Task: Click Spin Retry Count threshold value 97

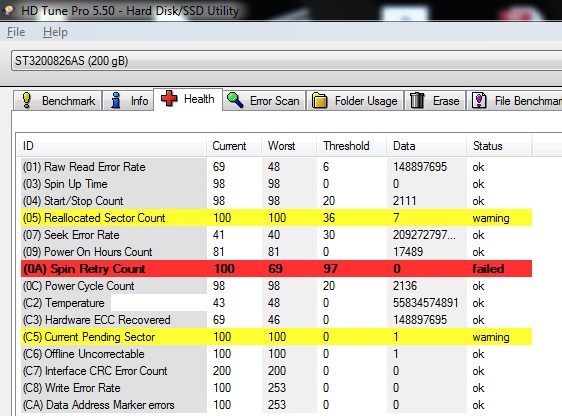Action: click(330, 269)
